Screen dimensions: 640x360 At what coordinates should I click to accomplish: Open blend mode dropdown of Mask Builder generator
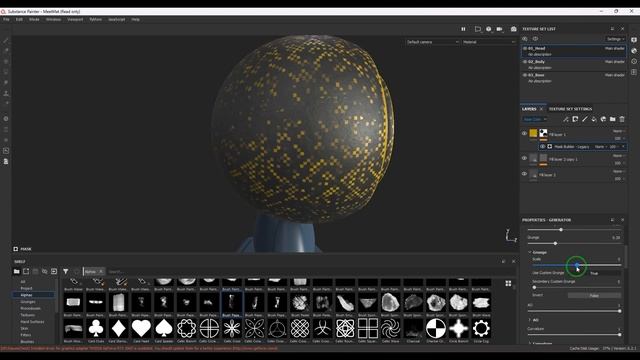pyautogui.click(x=600, y=147)
